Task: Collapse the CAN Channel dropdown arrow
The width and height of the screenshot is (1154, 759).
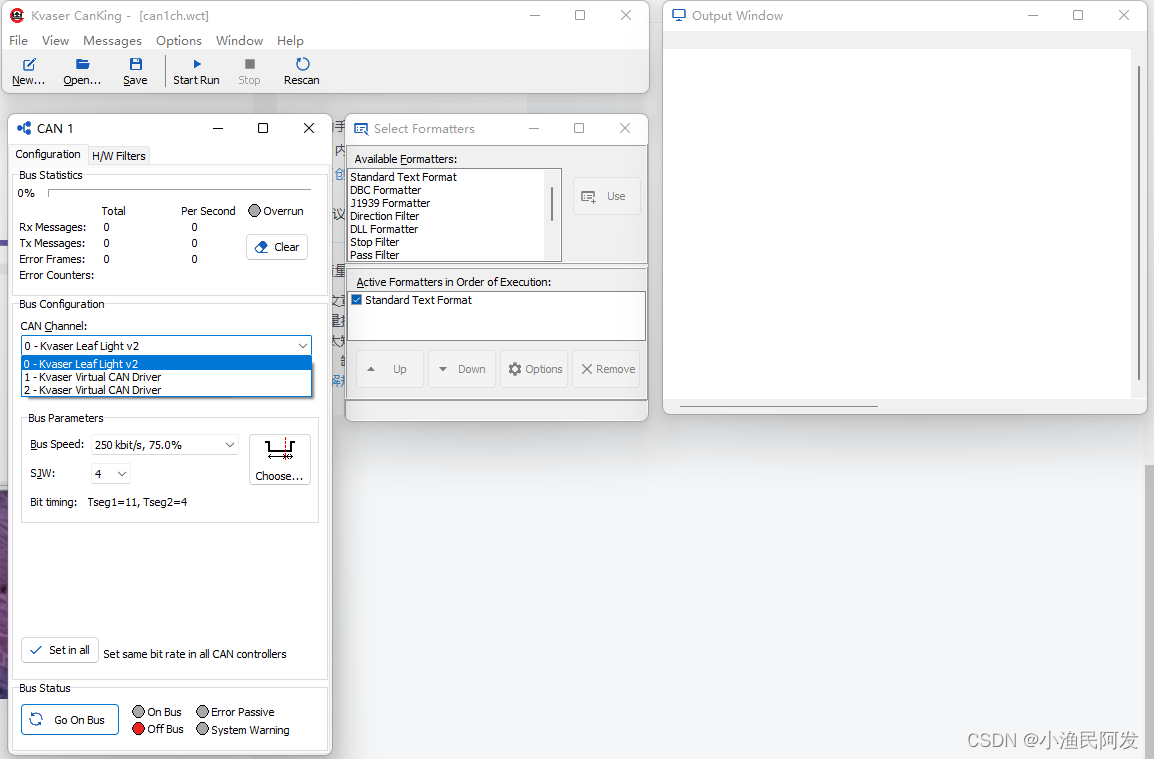Action: [302, 345]
